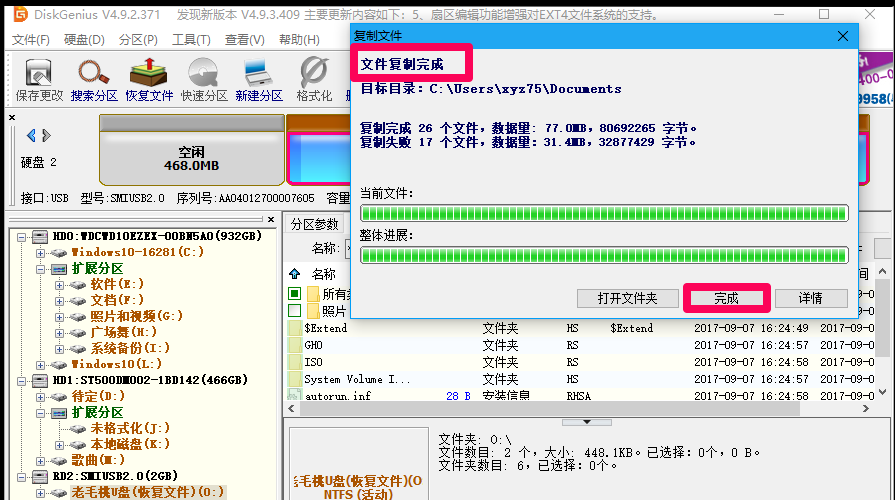
Task: Click the 整体进展 progress bar
Action: 604,255
